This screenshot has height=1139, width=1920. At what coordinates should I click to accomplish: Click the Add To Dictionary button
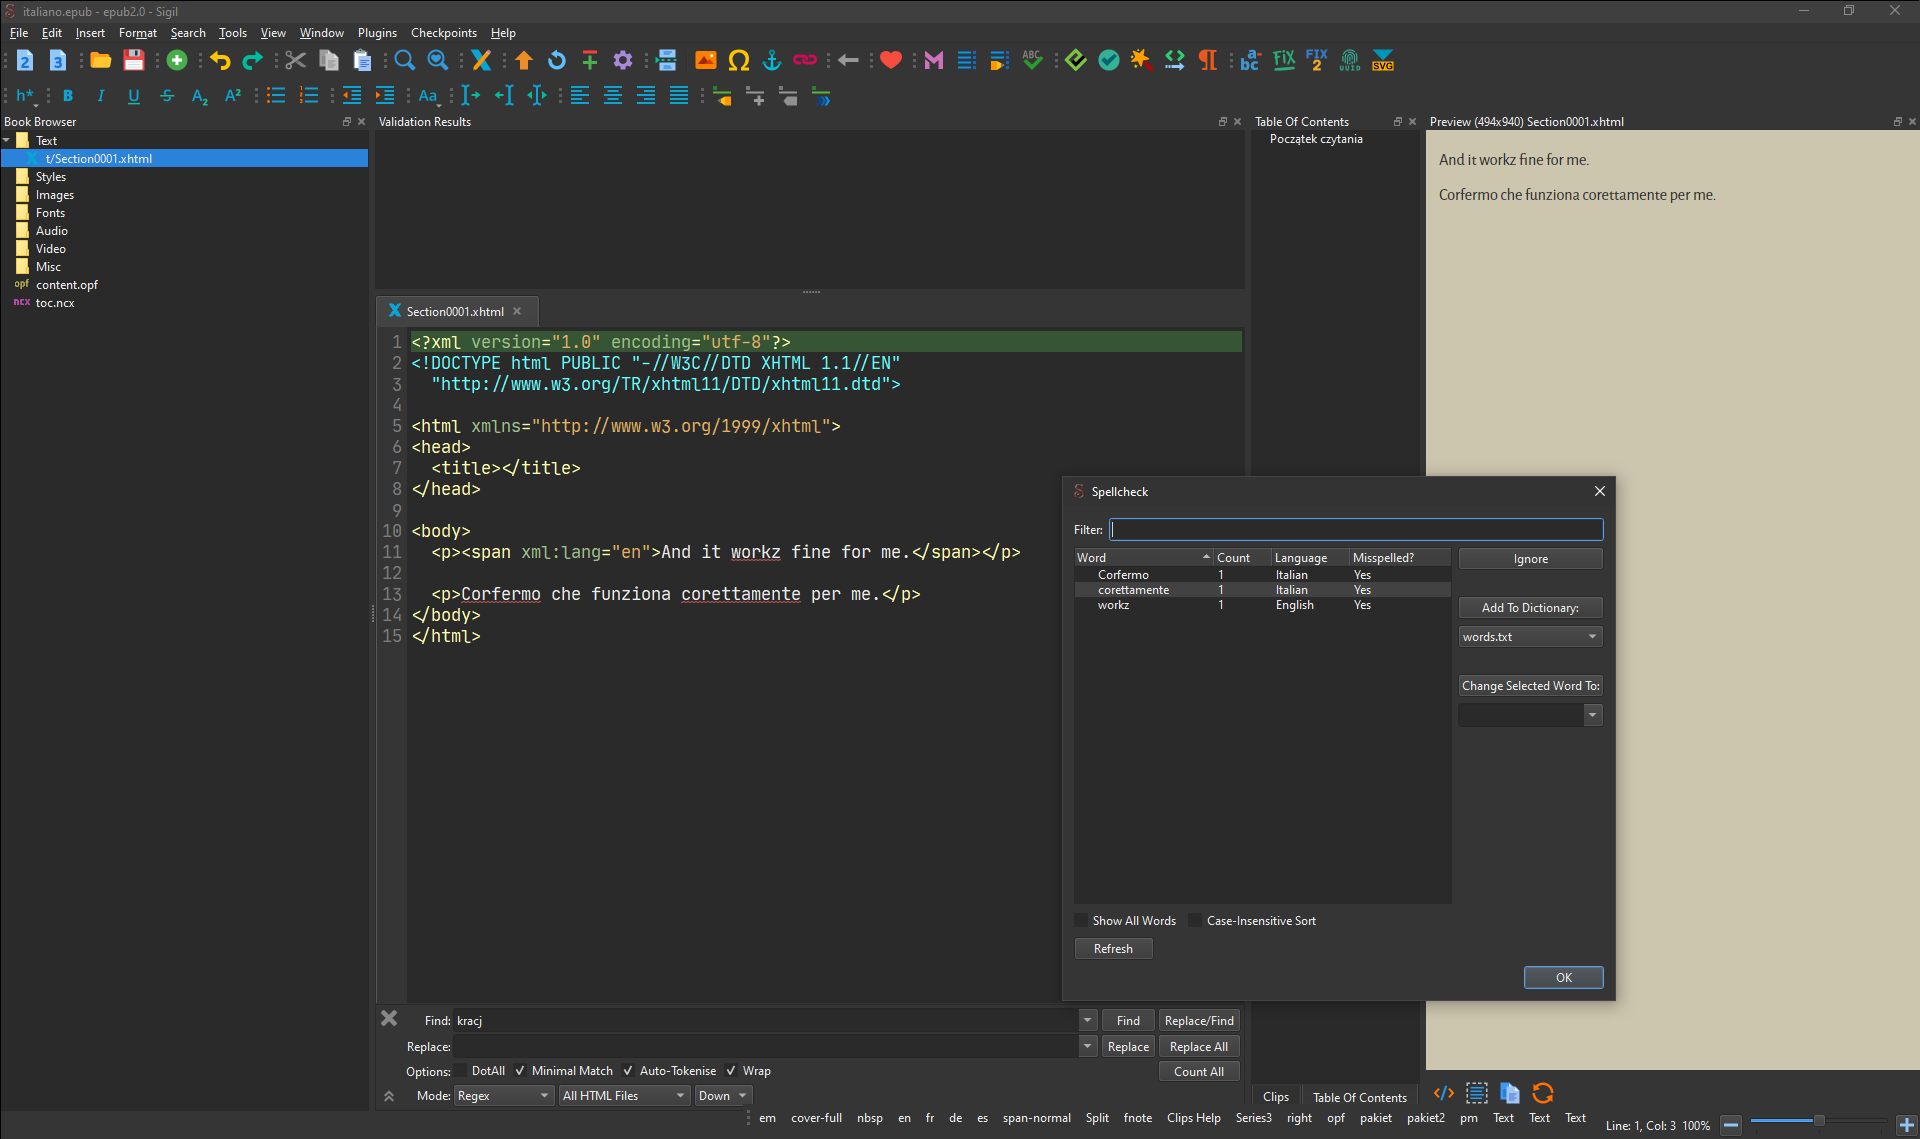tap(1530, 608)
